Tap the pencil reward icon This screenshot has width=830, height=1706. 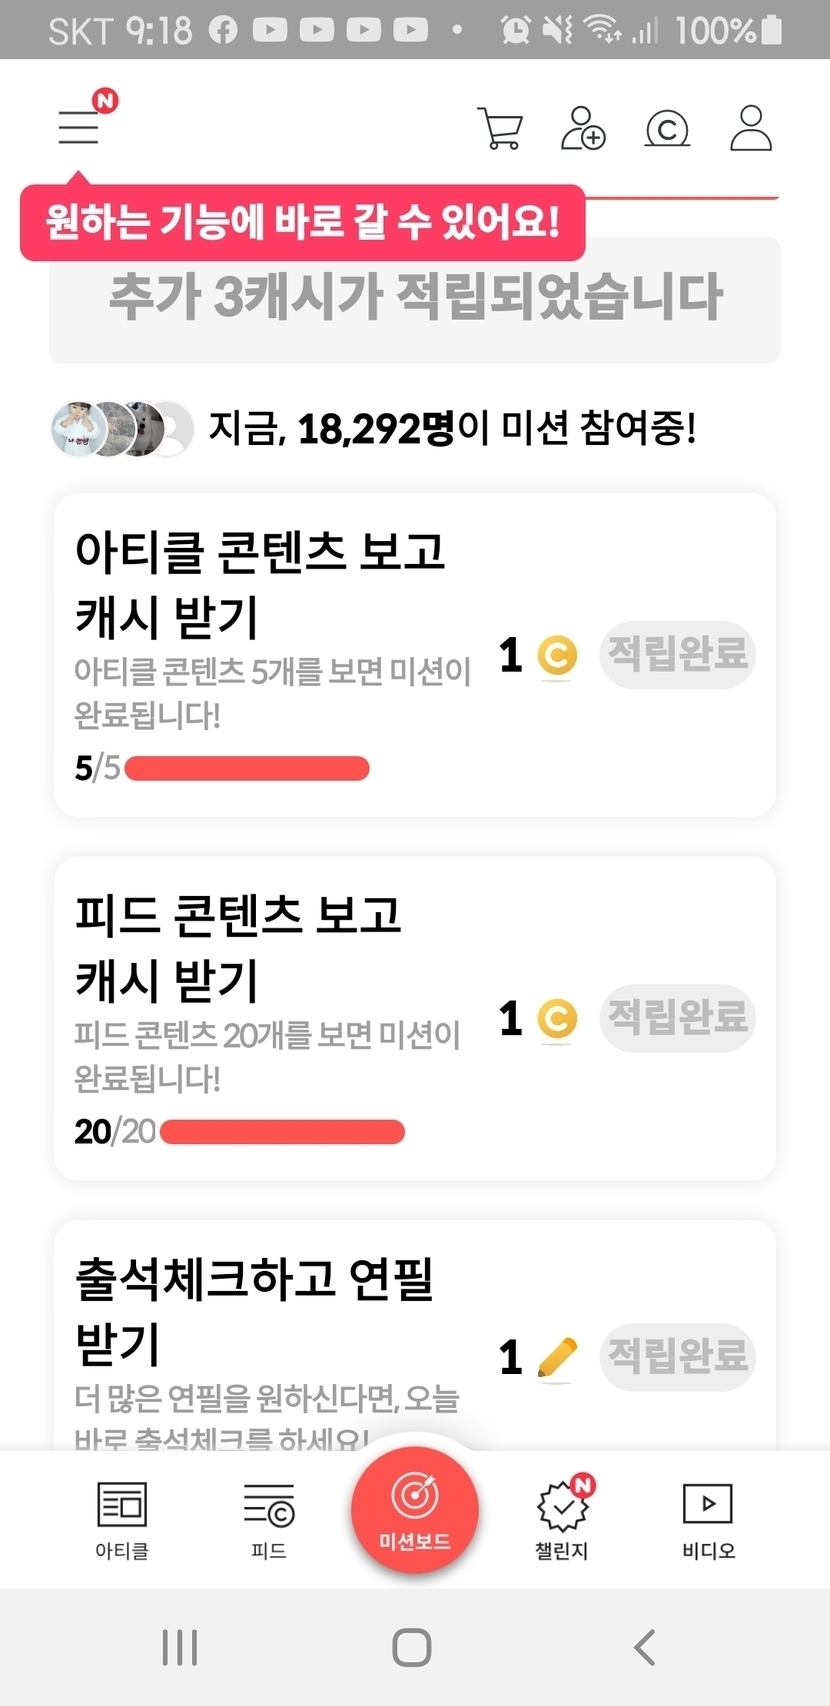[x=557, y=1358]
